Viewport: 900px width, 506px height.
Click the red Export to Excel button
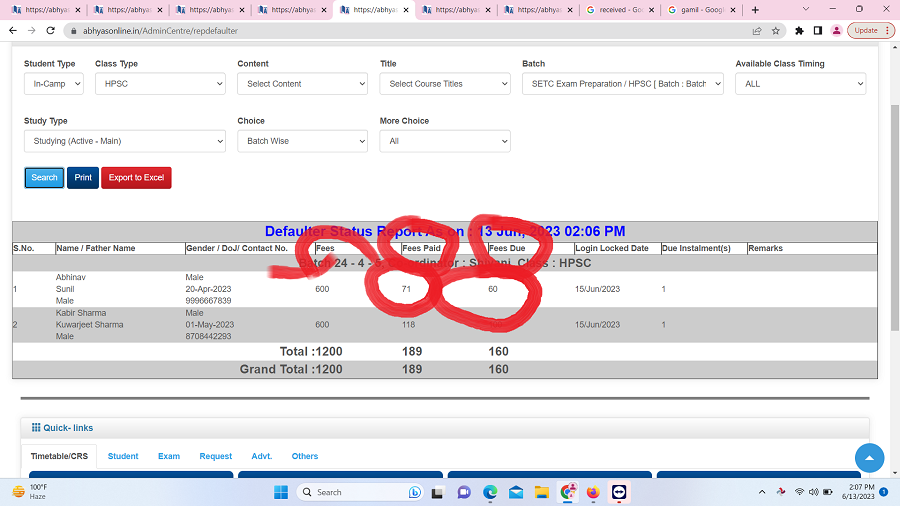coord(136,178)
